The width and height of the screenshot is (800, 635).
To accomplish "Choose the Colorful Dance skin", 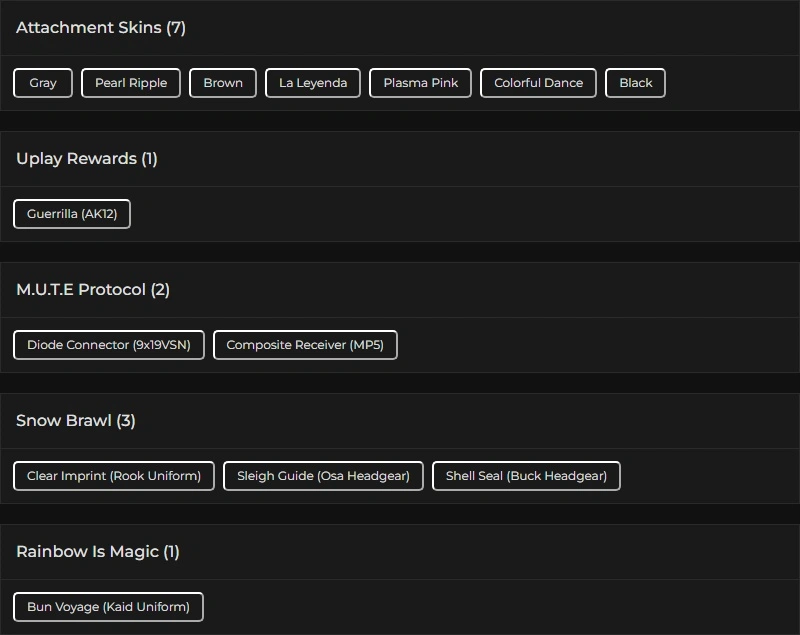I will (538, 83).
